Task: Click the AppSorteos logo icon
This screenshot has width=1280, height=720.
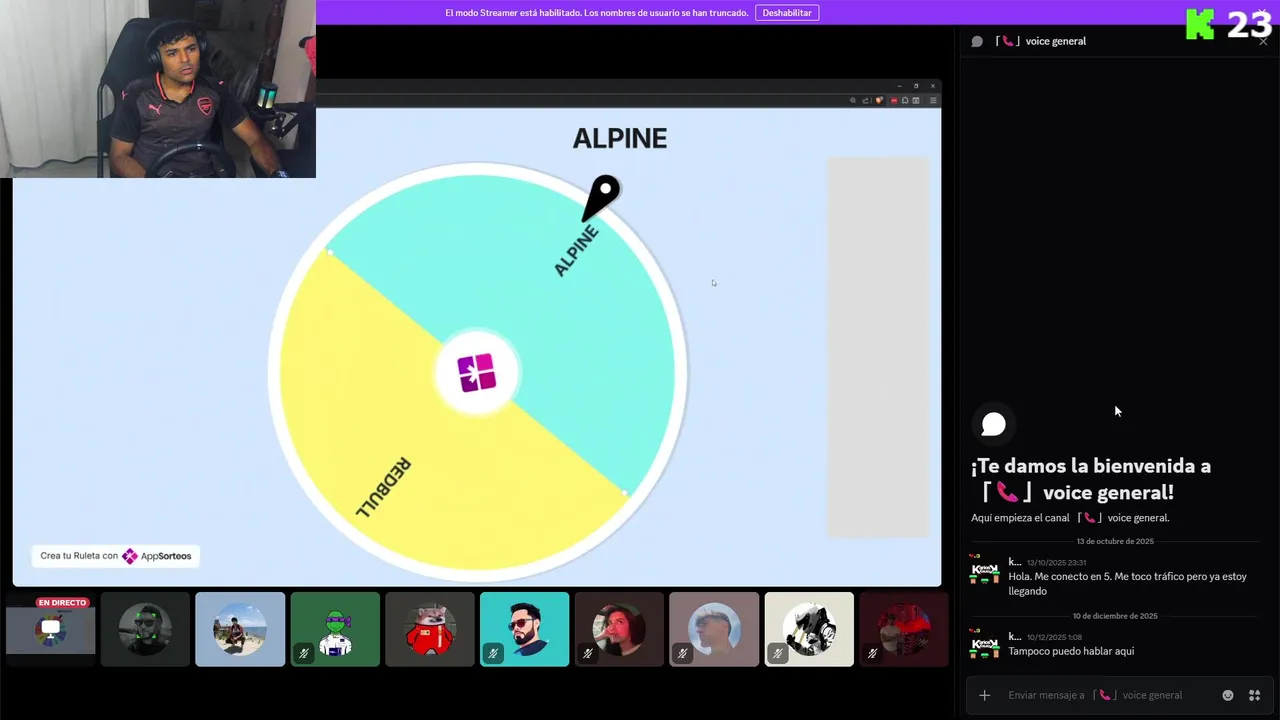Action: pyautogui.click(x=130, y=556)
